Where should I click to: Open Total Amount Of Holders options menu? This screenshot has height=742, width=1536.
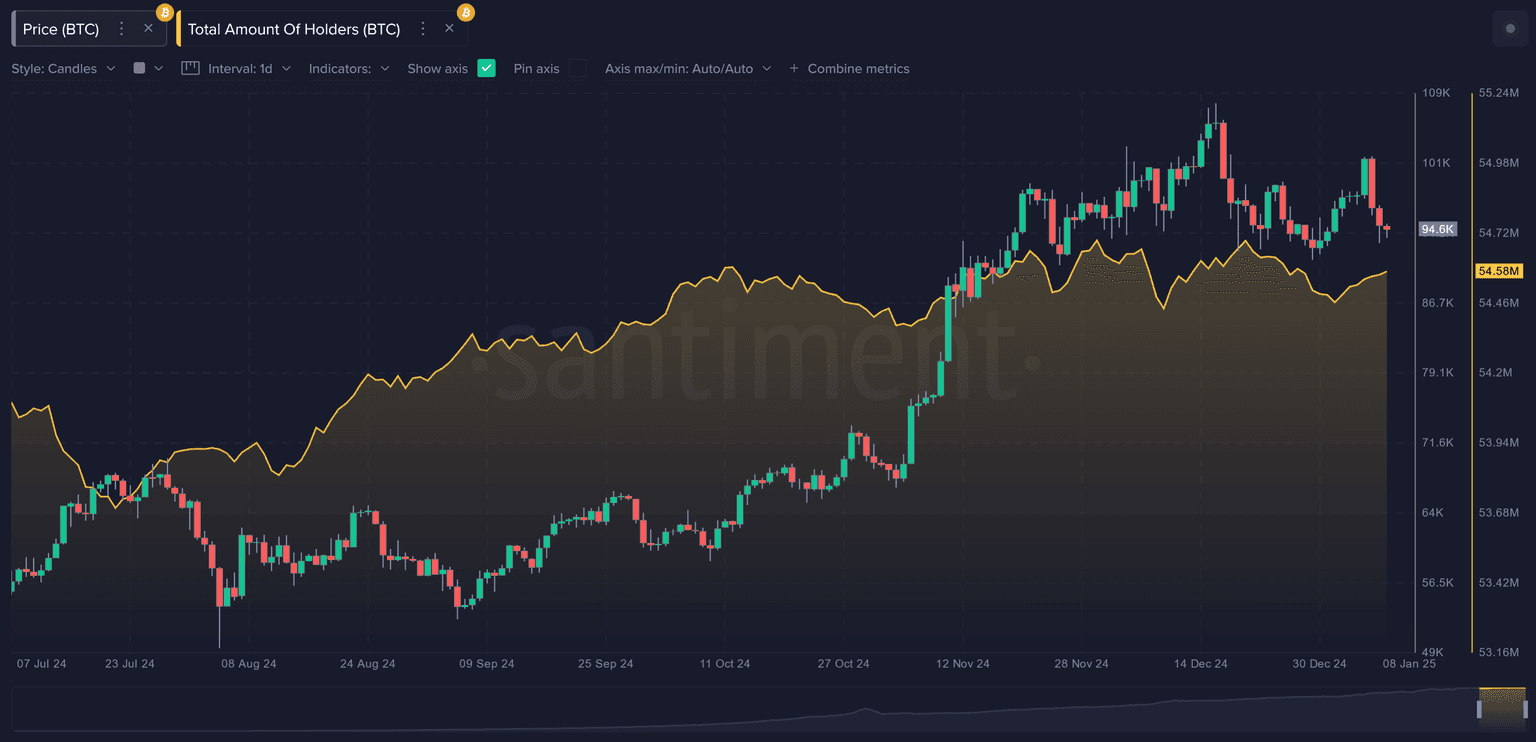[x=423, y=29]
